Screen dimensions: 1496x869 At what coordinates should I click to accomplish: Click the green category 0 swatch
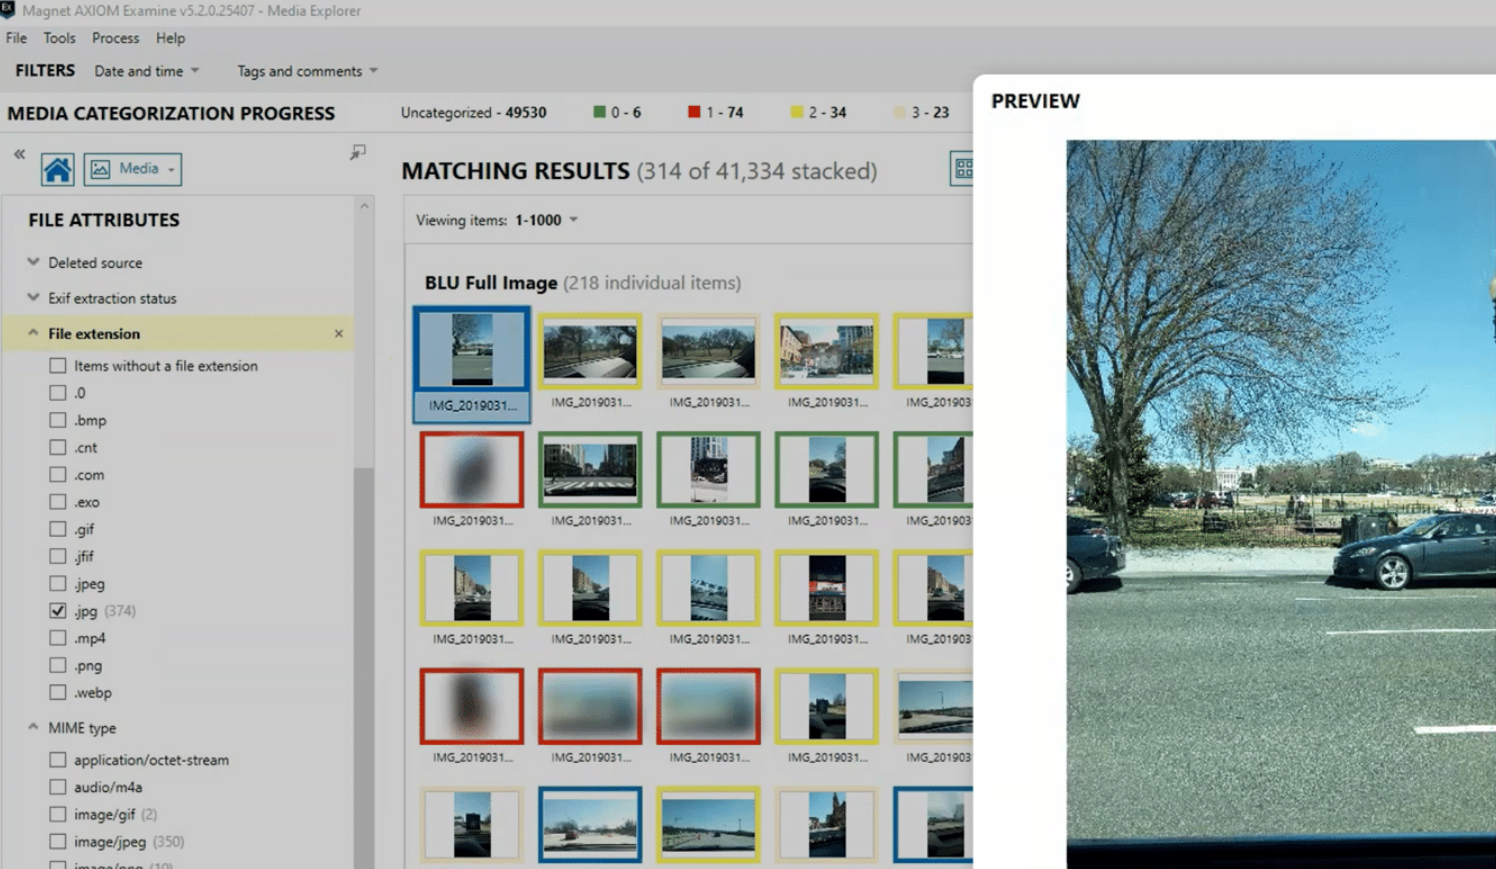[x=599, y=112]
